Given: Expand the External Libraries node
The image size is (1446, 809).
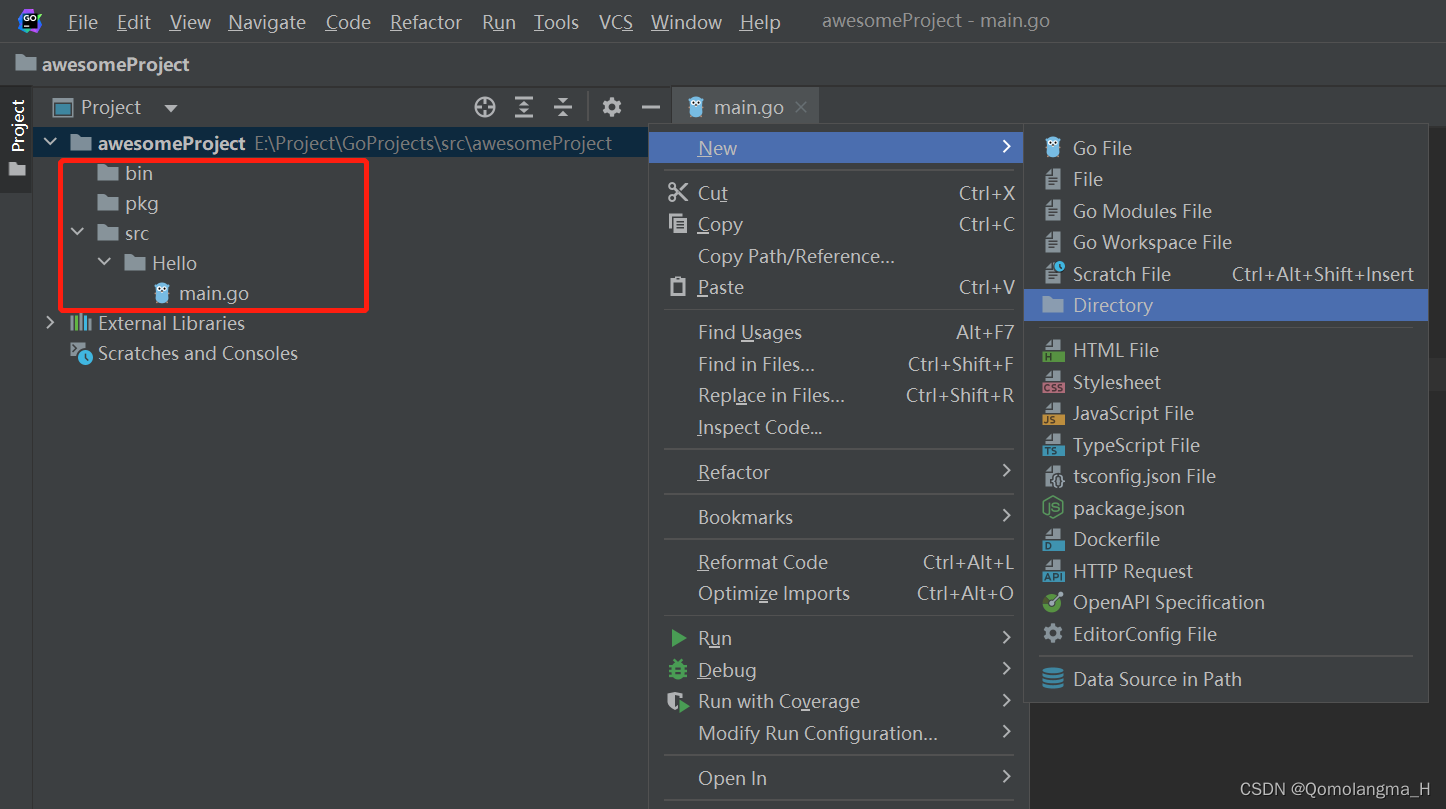Looking at the screenshot, I should point(51,323).
